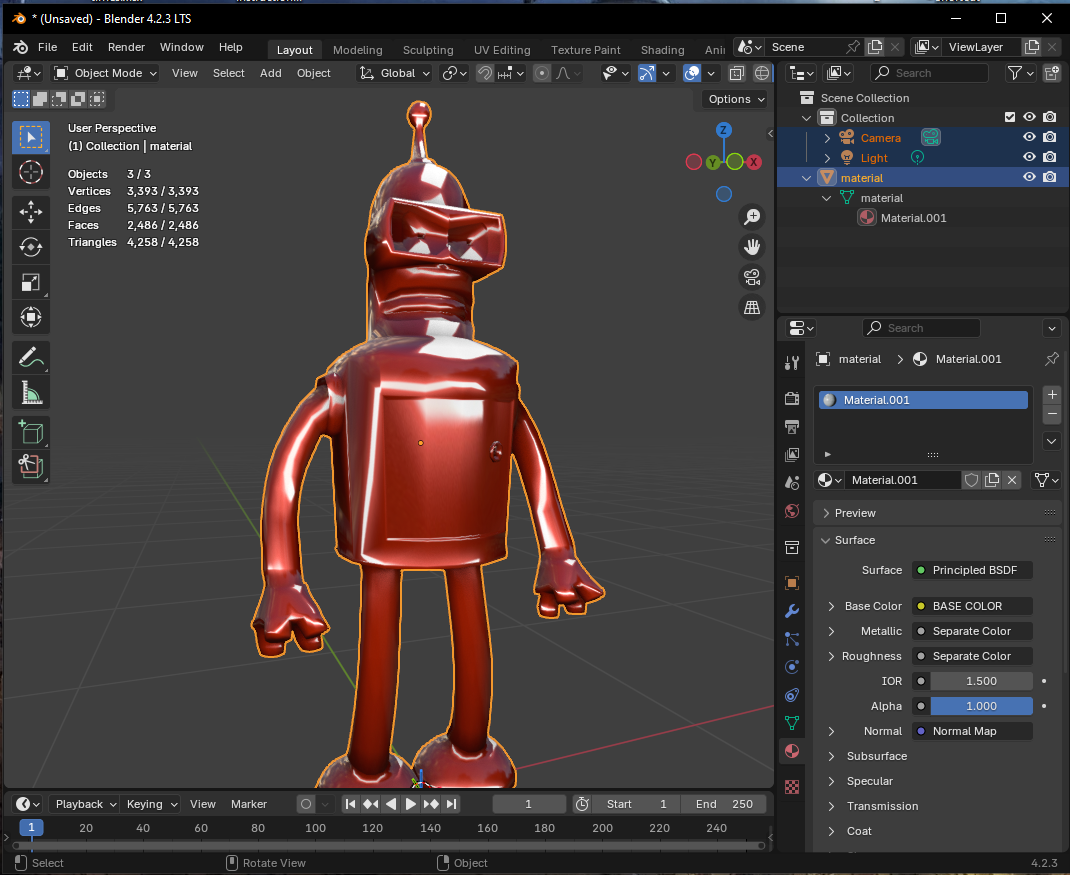
Task: Toggle camera view in viewport
Action: 752,277
